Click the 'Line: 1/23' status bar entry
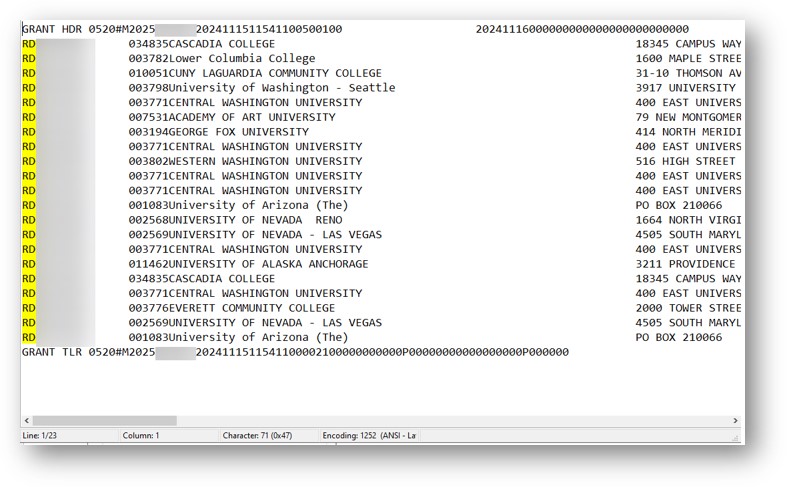787x487 pixels. (40, 436)
